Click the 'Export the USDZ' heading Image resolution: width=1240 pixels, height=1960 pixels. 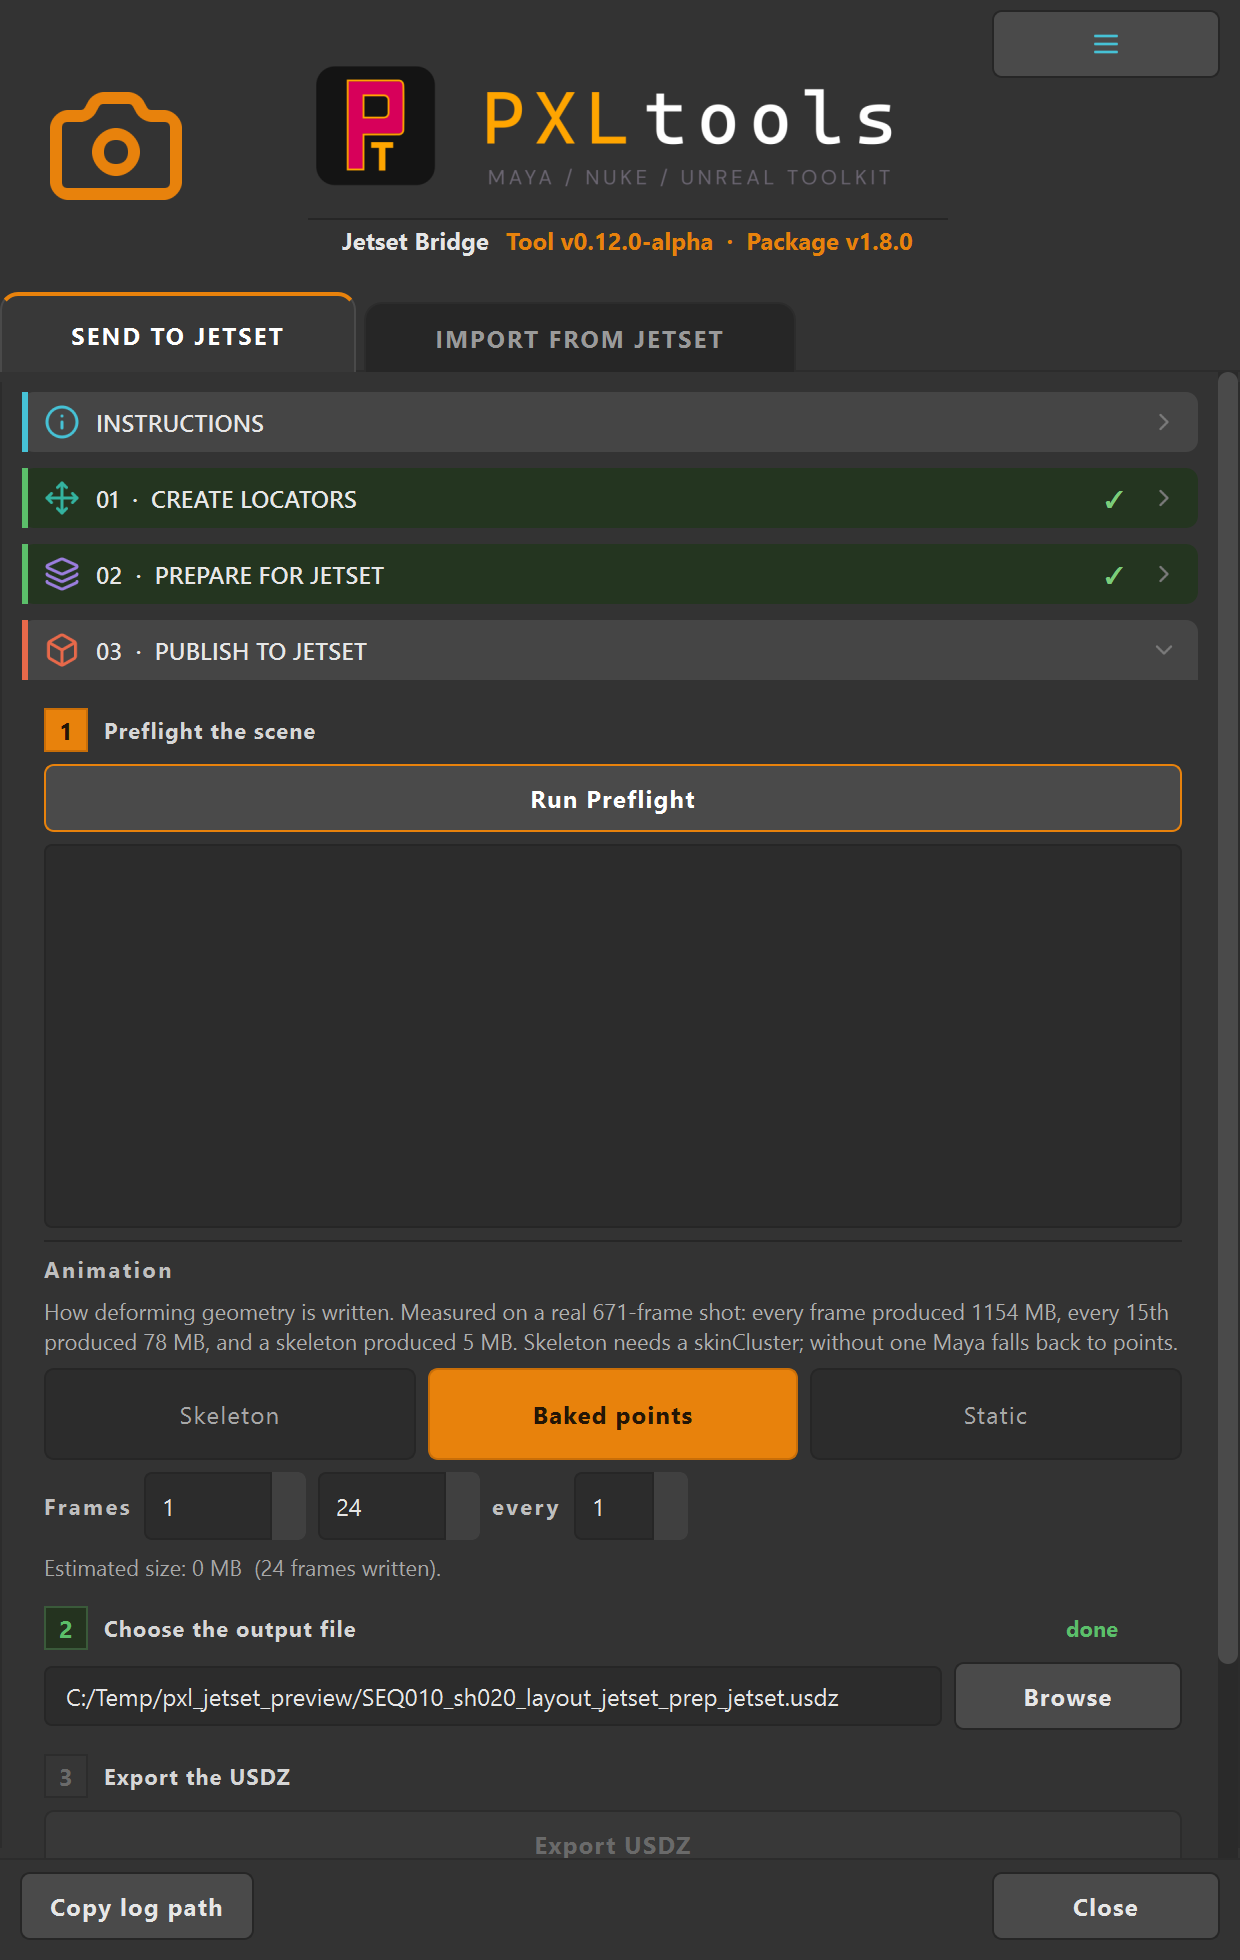(x=197, y=1777)
